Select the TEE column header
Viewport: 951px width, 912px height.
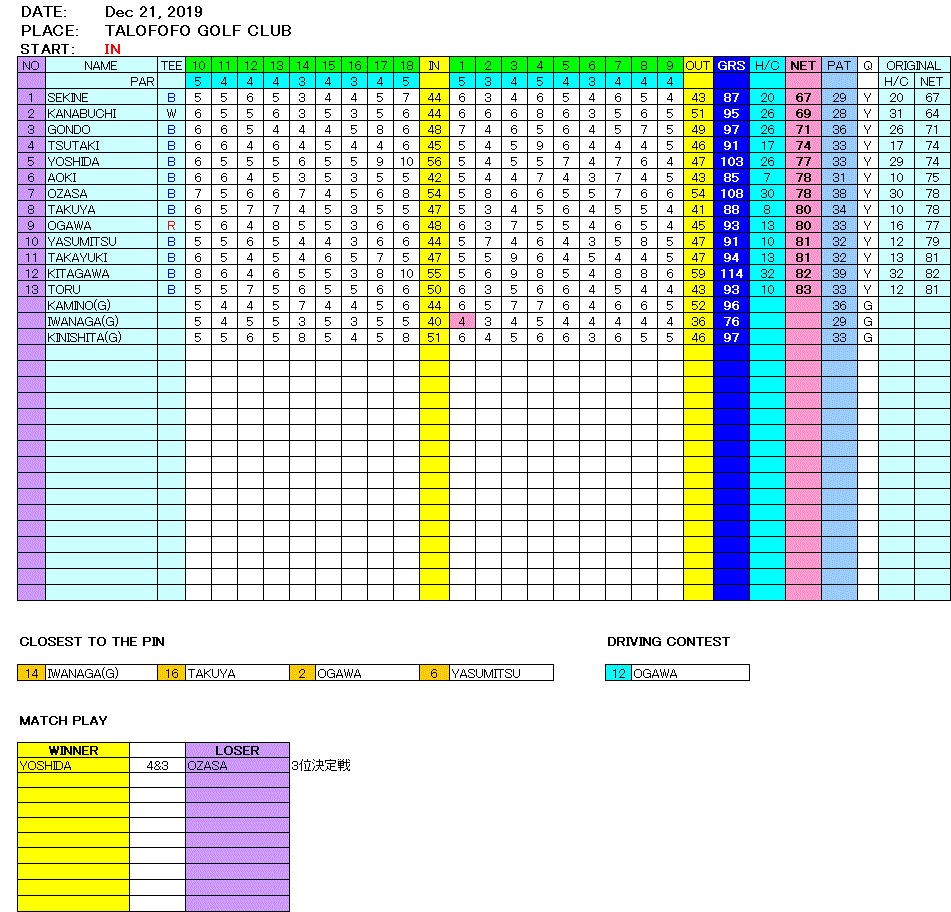[171, 65]
